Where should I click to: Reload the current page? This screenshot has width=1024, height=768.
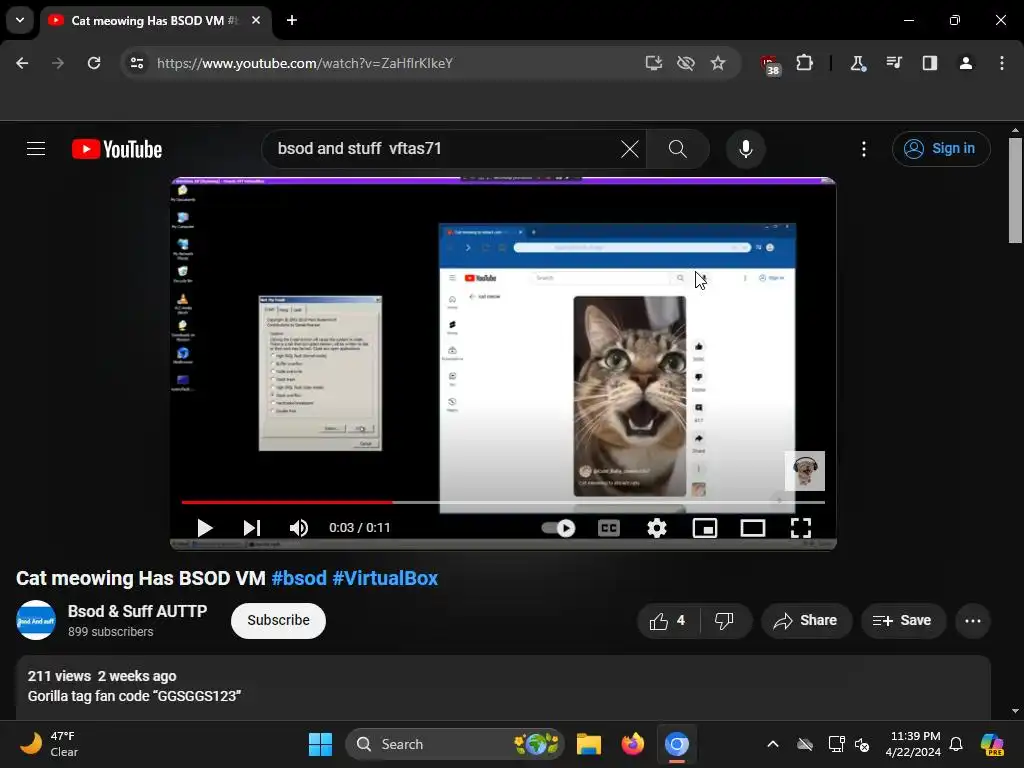tap(94, 63)
